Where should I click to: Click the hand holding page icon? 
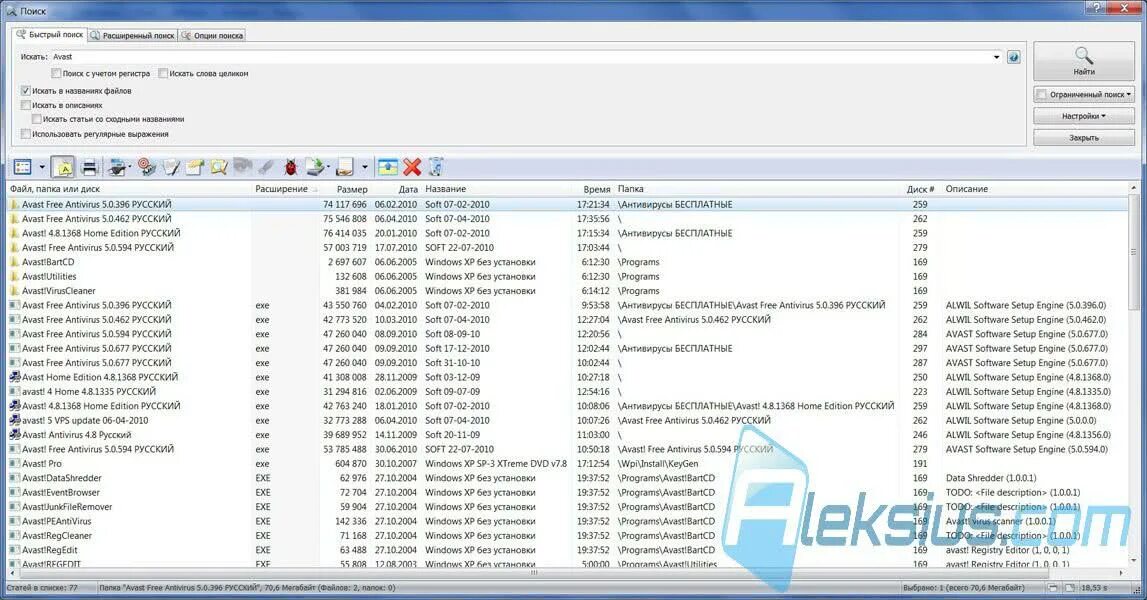coord(345,168)
